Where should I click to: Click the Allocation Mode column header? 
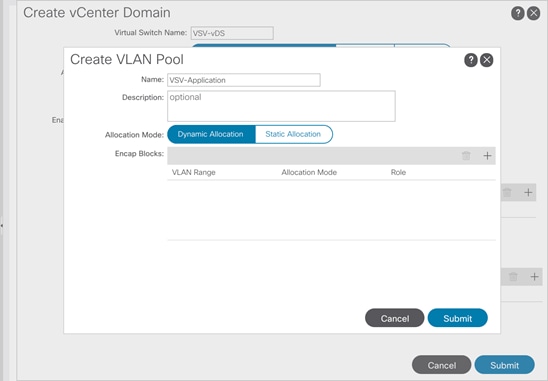coord(309,172)
